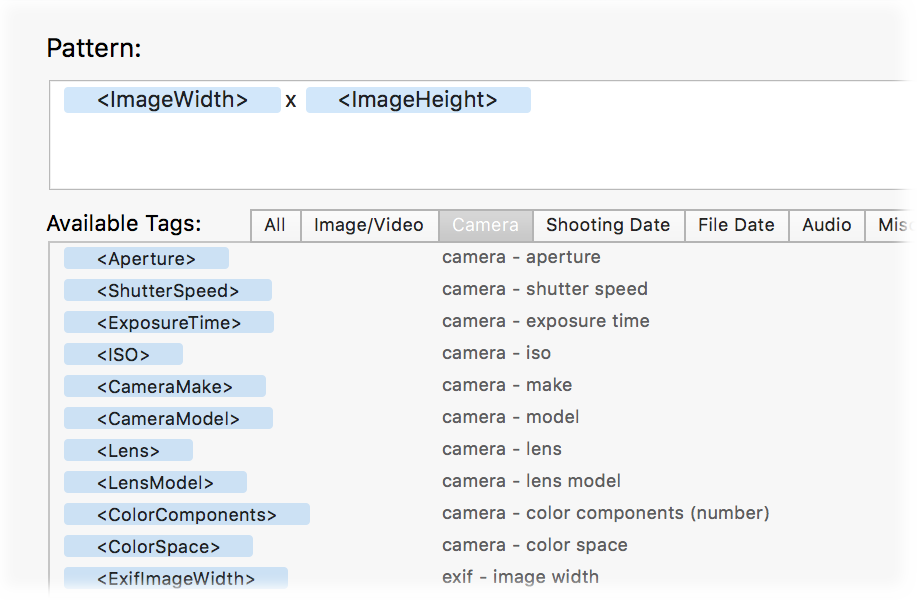Pick the ColorComponents tag
Image resolution: width=920 pixels, height=600 pixels.
[187, 515]
